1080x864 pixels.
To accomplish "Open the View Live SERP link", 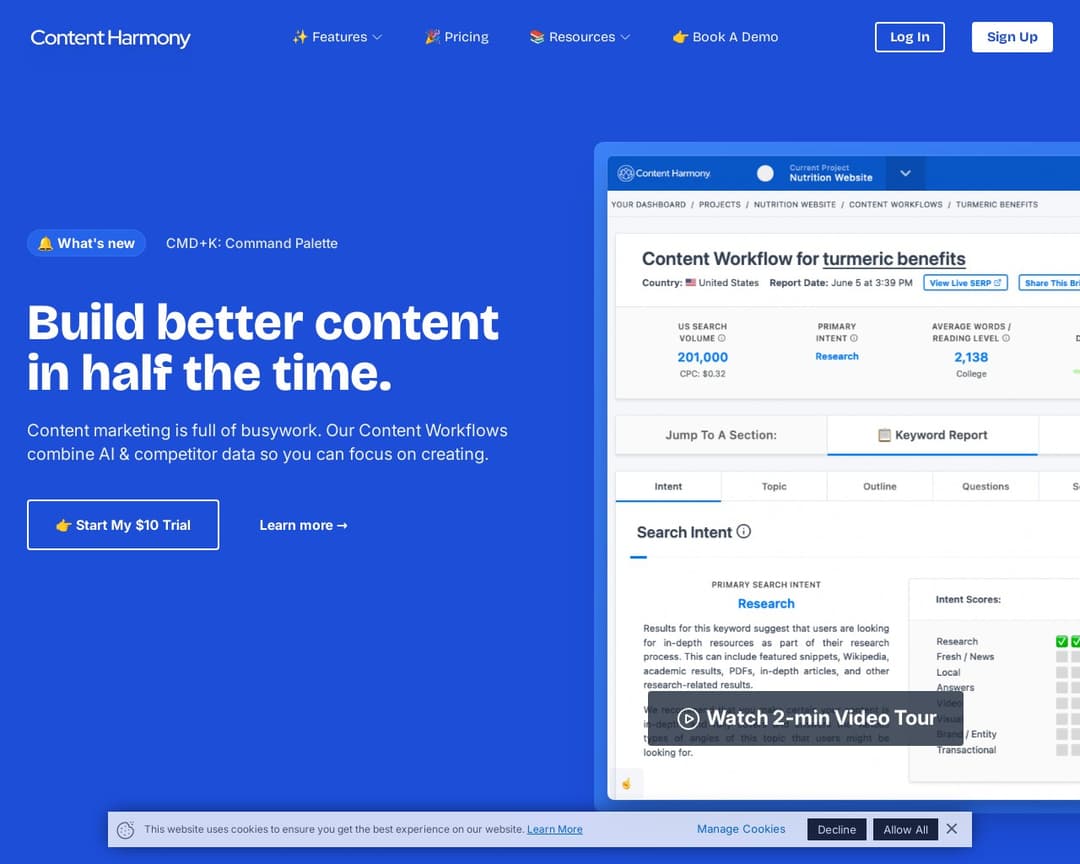I will pyautogui.click(x=964, y=282).
